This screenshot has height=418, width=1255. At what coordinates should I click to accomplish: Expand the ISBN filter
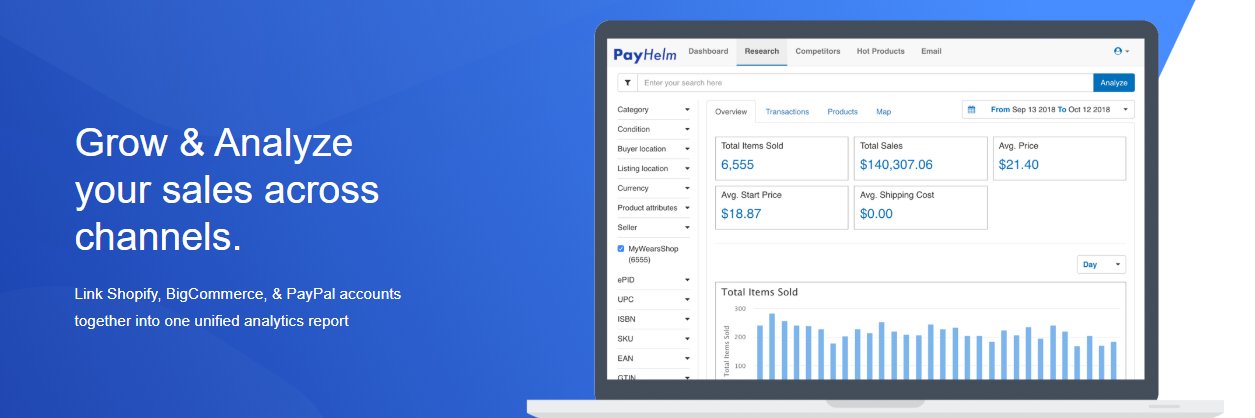[654, 319]
